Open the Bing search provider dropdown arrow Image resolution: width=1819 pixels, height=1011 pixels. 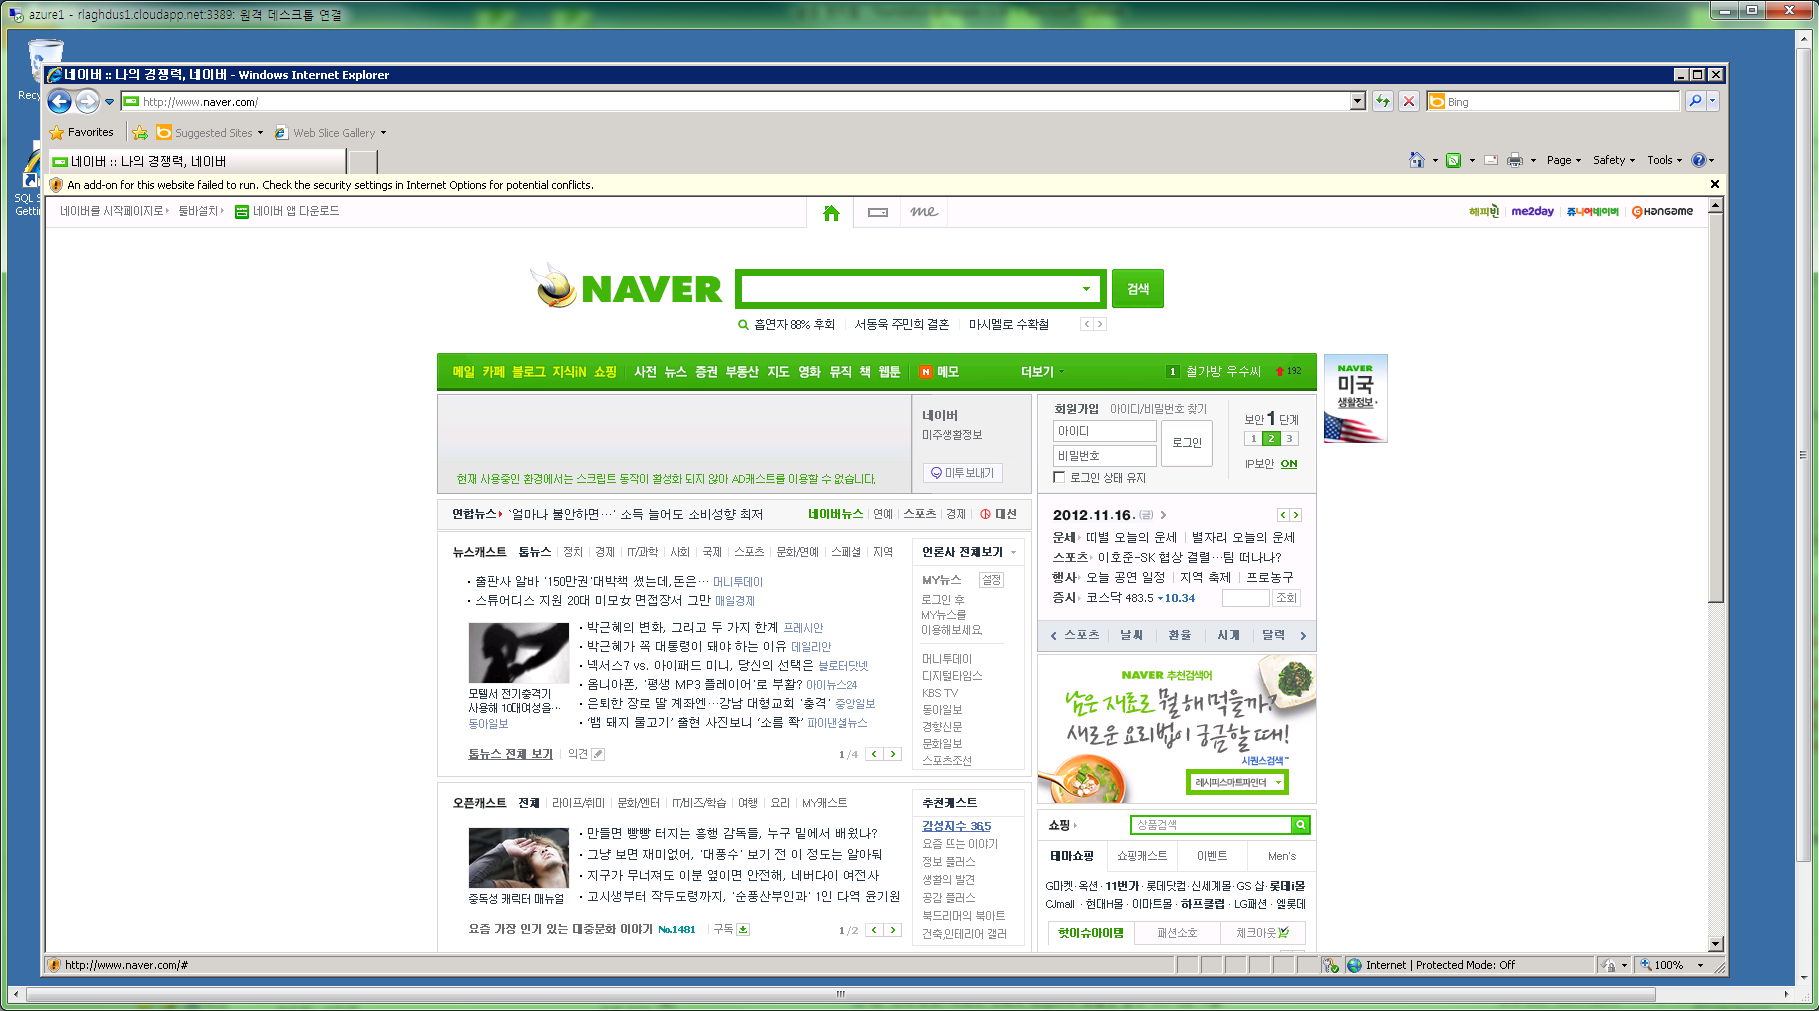click(1713, 101)
